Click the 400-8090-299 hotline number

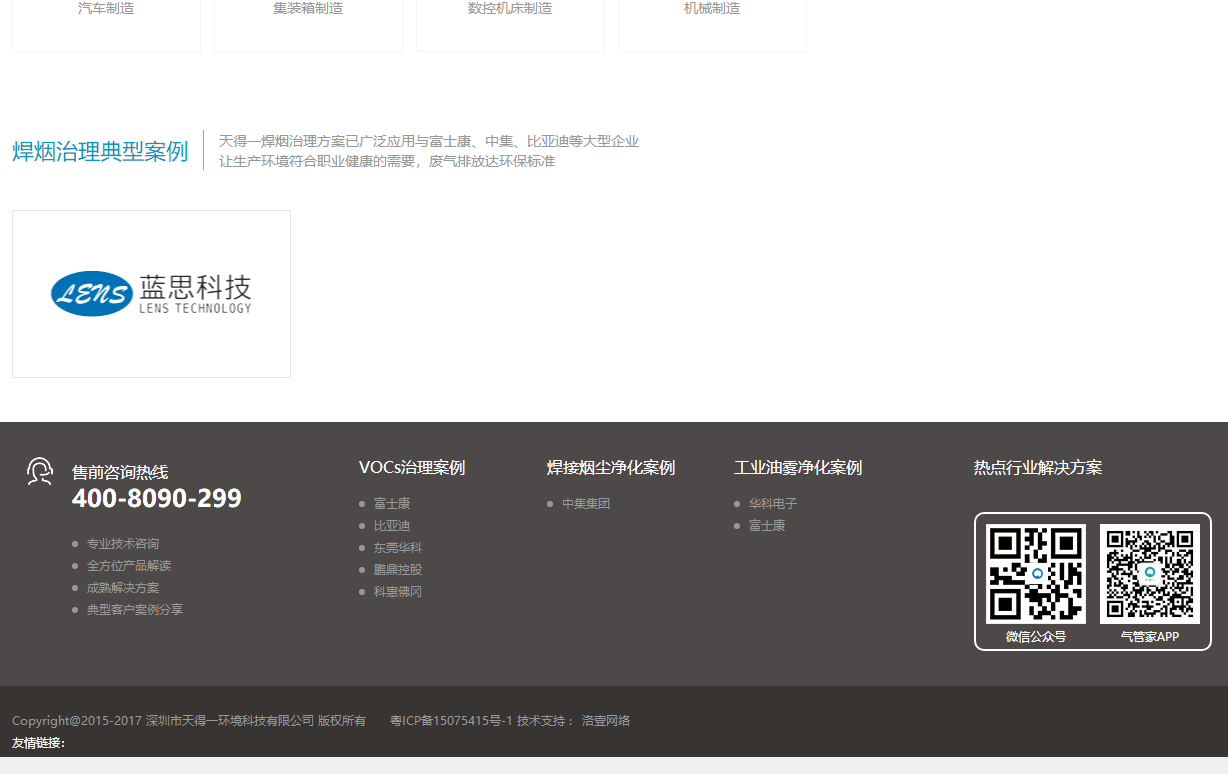(x=156, y=497)
